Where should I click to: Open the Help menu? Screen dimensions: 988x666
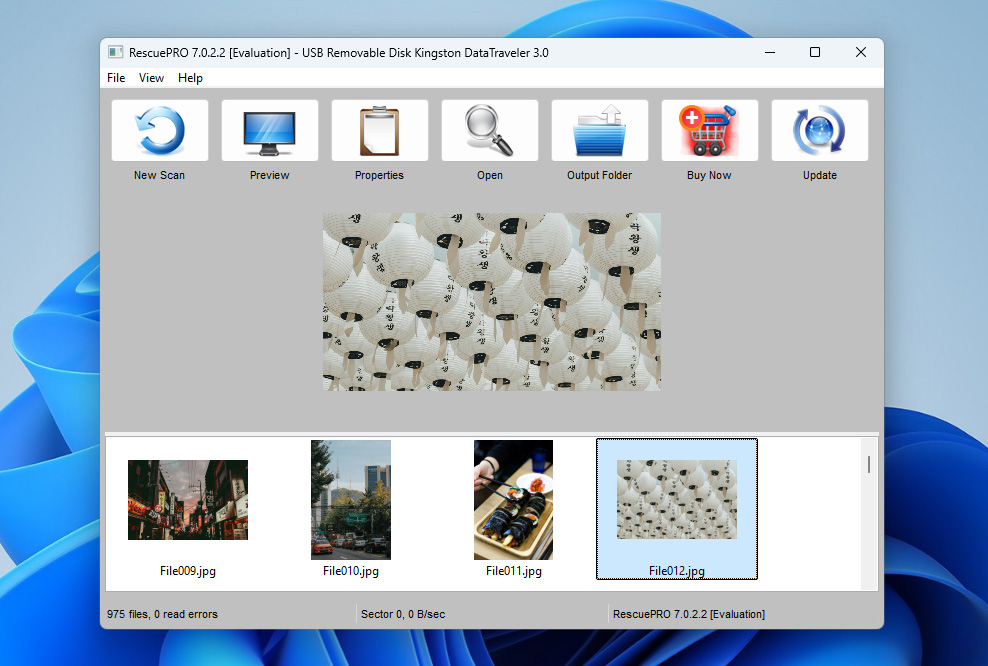pyautogui.click(x=190, y=78)
